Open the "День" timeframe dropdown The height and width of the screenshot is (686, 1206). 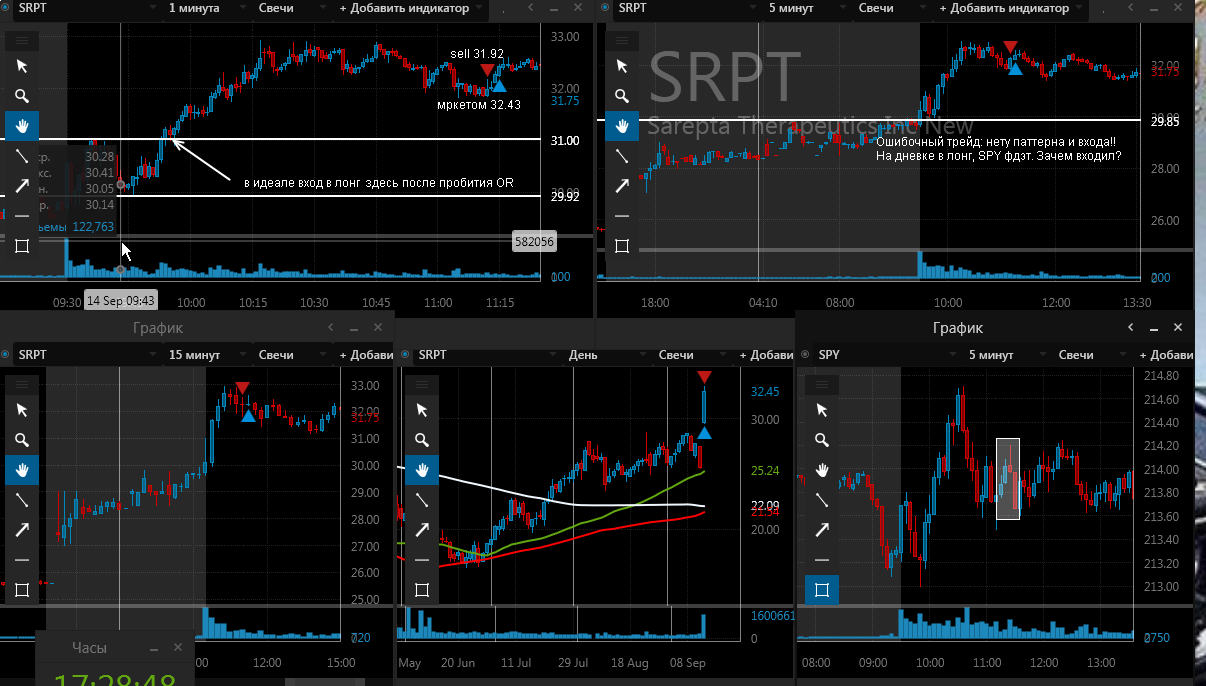click(x=605, y=355)
